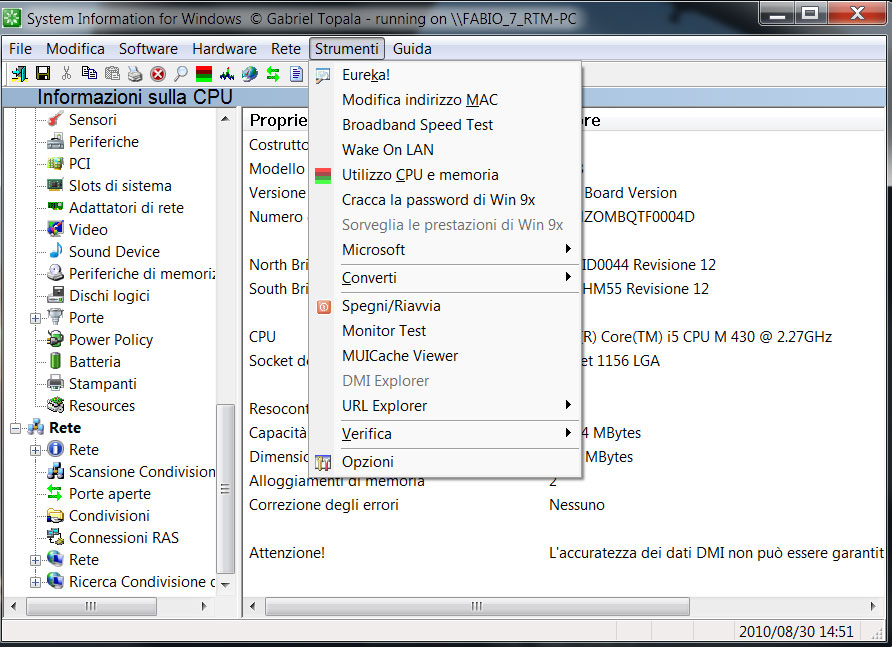Image resolution: width=892 pixels, height=647 pixels.
Task: Click the Print toolbar icon
Action: [x=135, y=73]
